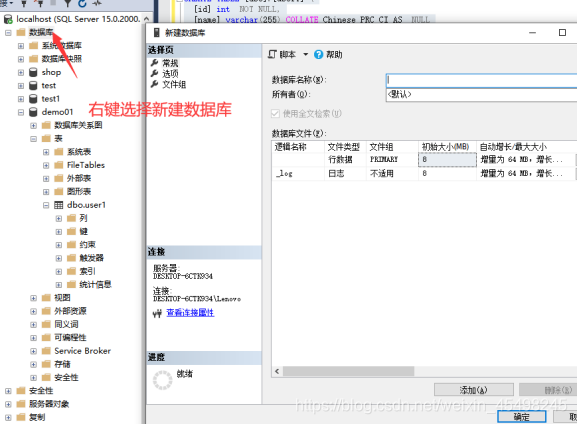577x424 pixels.
Task: Click the dbo.user1 table grid icon
Action: [59, 205]
